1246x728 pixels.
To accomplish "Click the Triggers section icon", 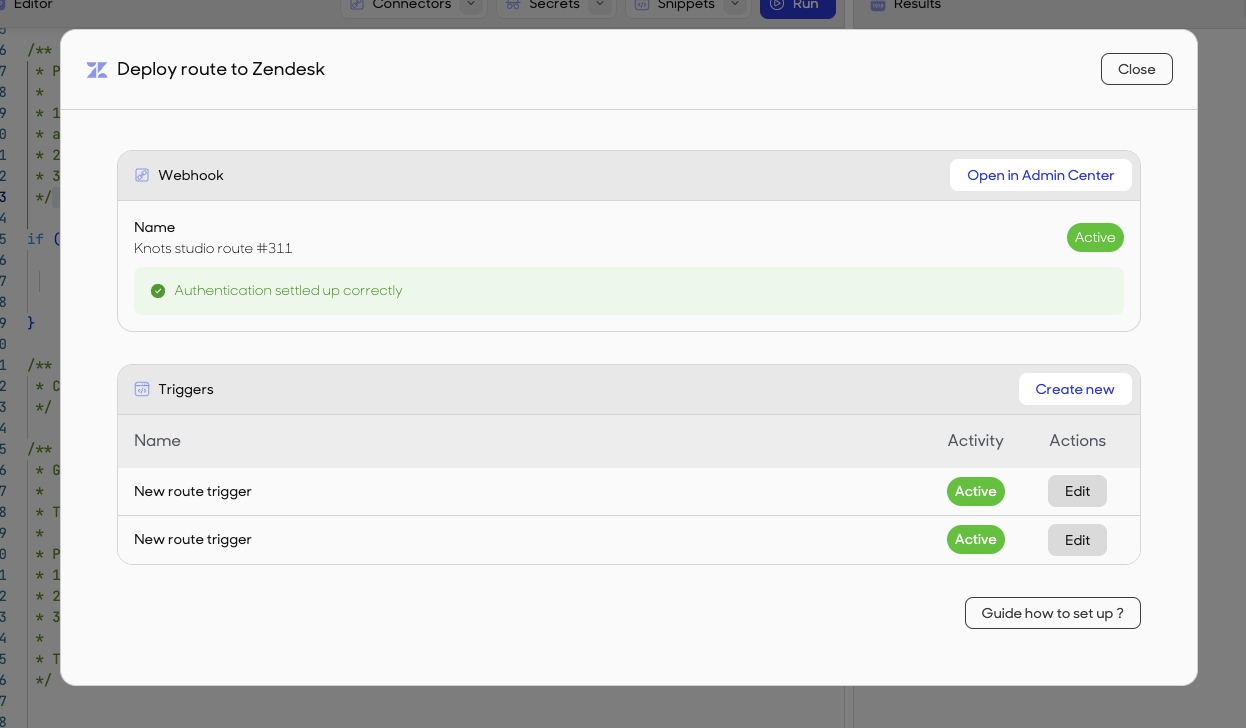I will point(142,389).
